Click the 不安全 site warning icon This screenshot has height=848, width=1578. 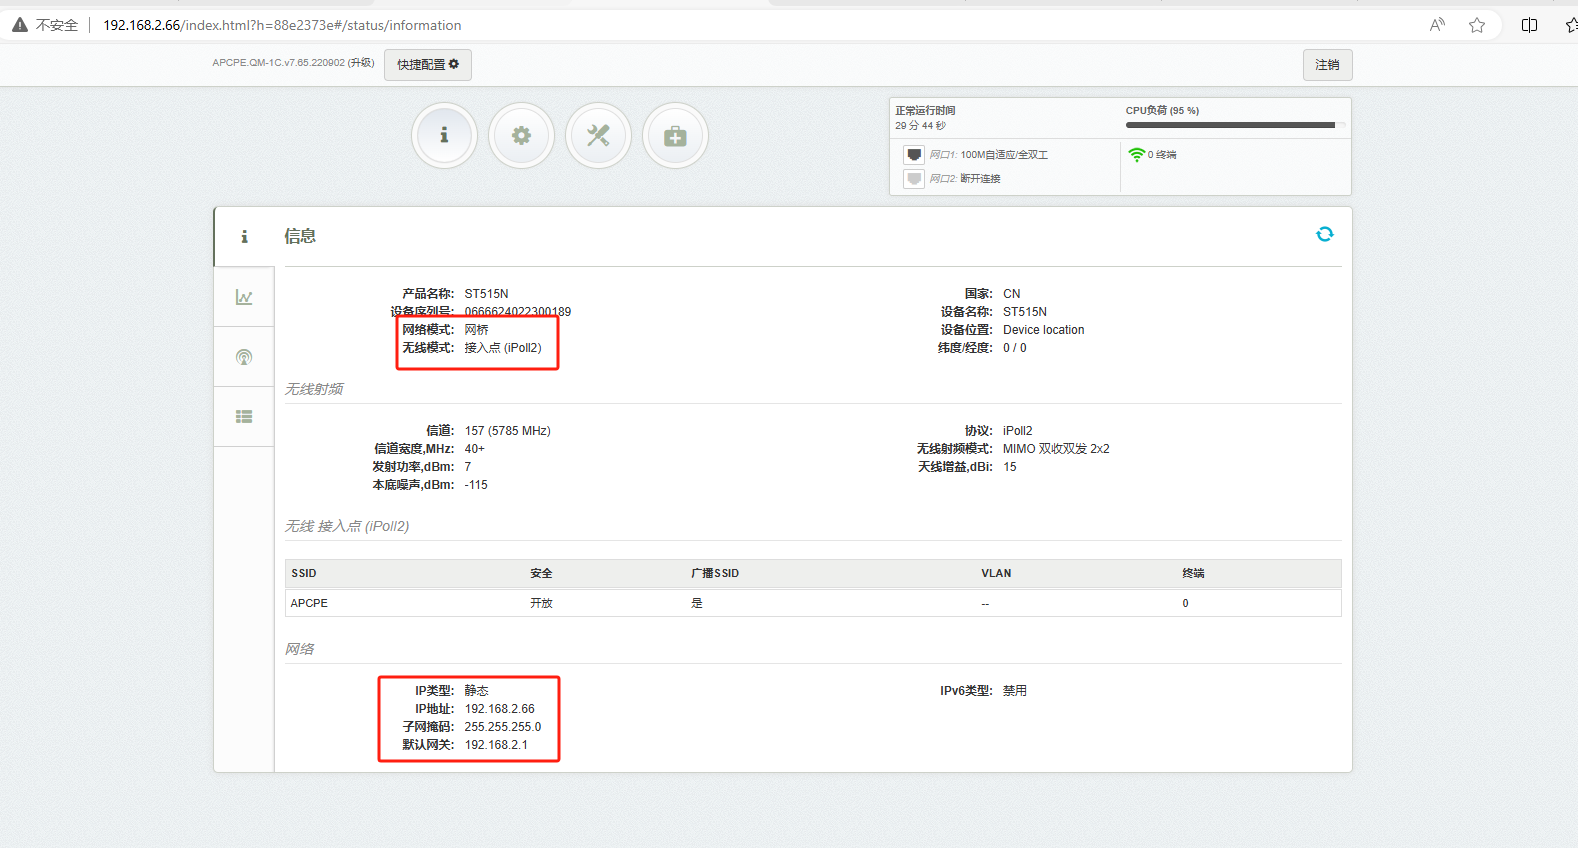[20, 25]
